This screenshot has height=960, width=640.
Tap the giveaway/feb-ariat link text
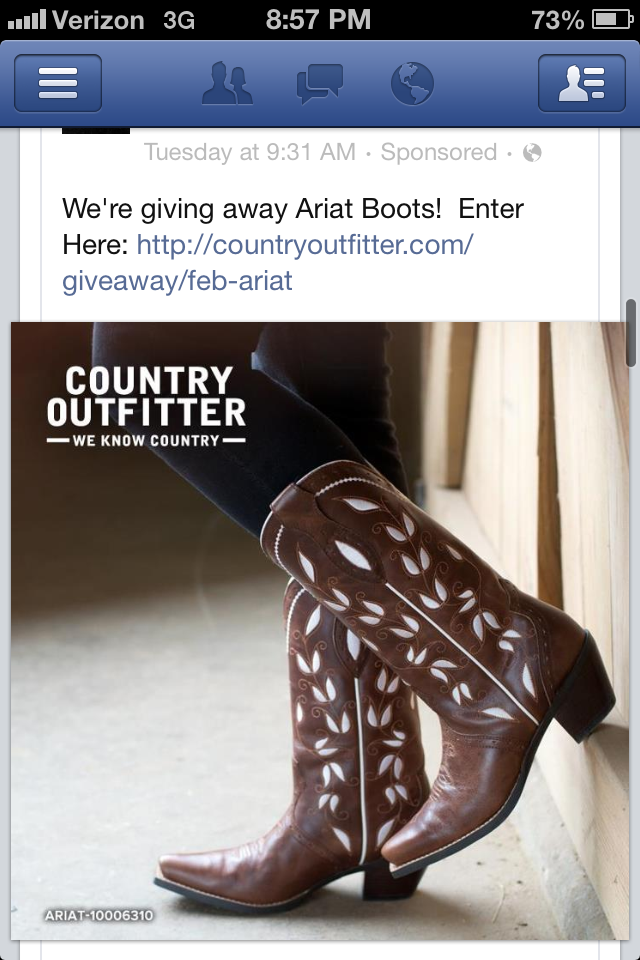pyautogui.click(x=178, y=281)
